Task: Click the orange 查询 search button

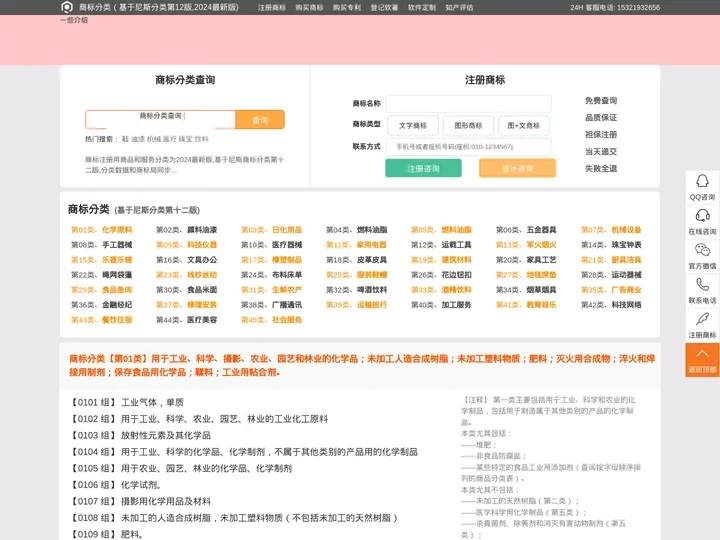Action: (260, 120)
